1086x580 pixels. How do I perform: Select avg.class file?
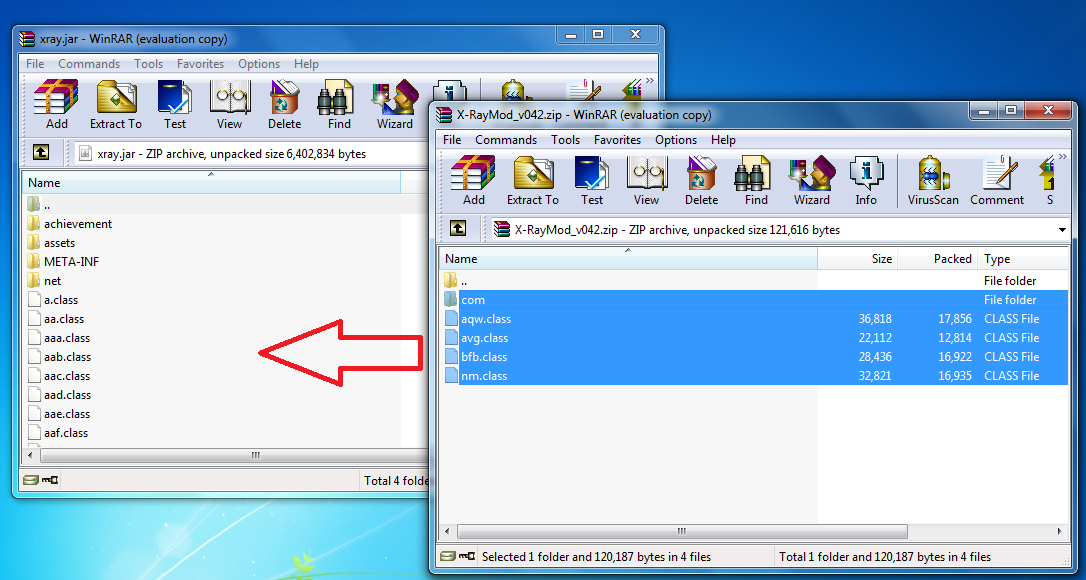tap(754, 337)
